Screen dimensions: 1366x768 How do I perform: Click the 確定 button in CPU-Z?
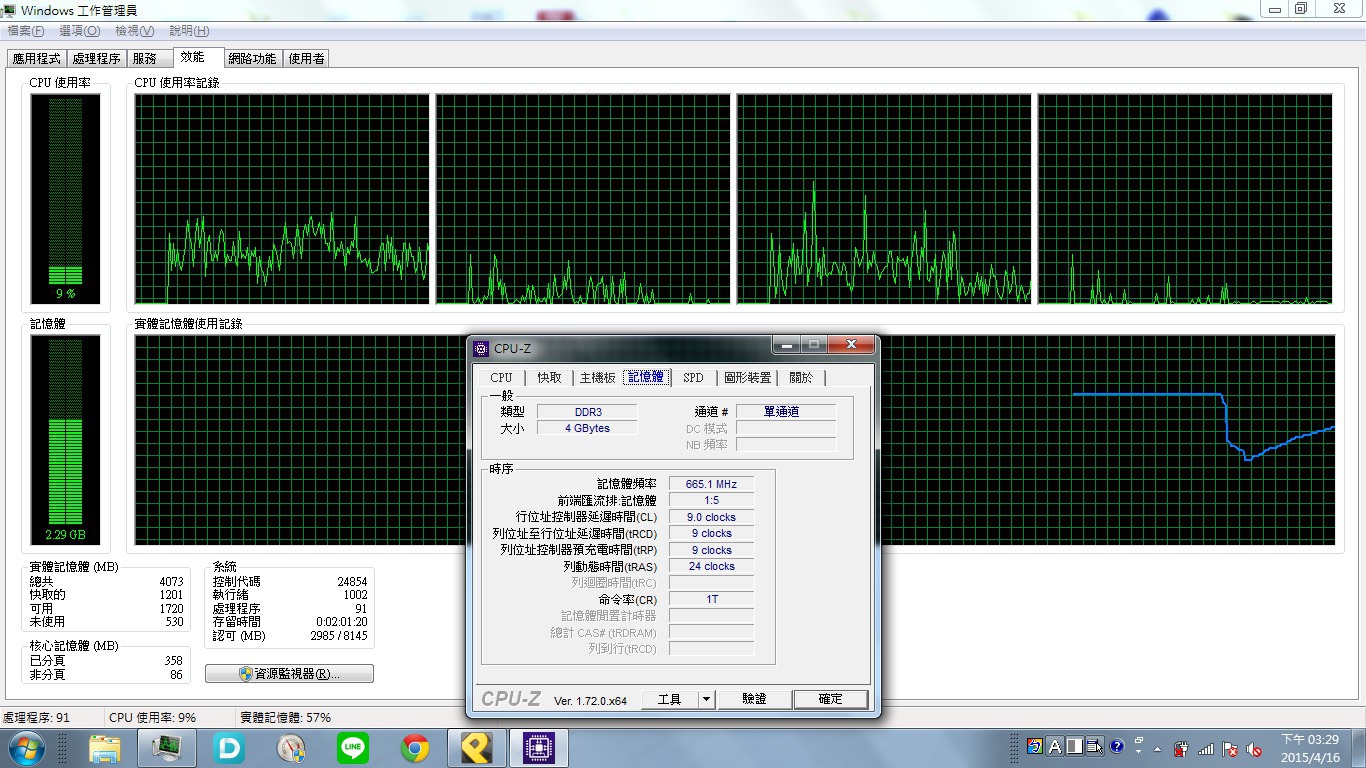(x=831, y=699)
